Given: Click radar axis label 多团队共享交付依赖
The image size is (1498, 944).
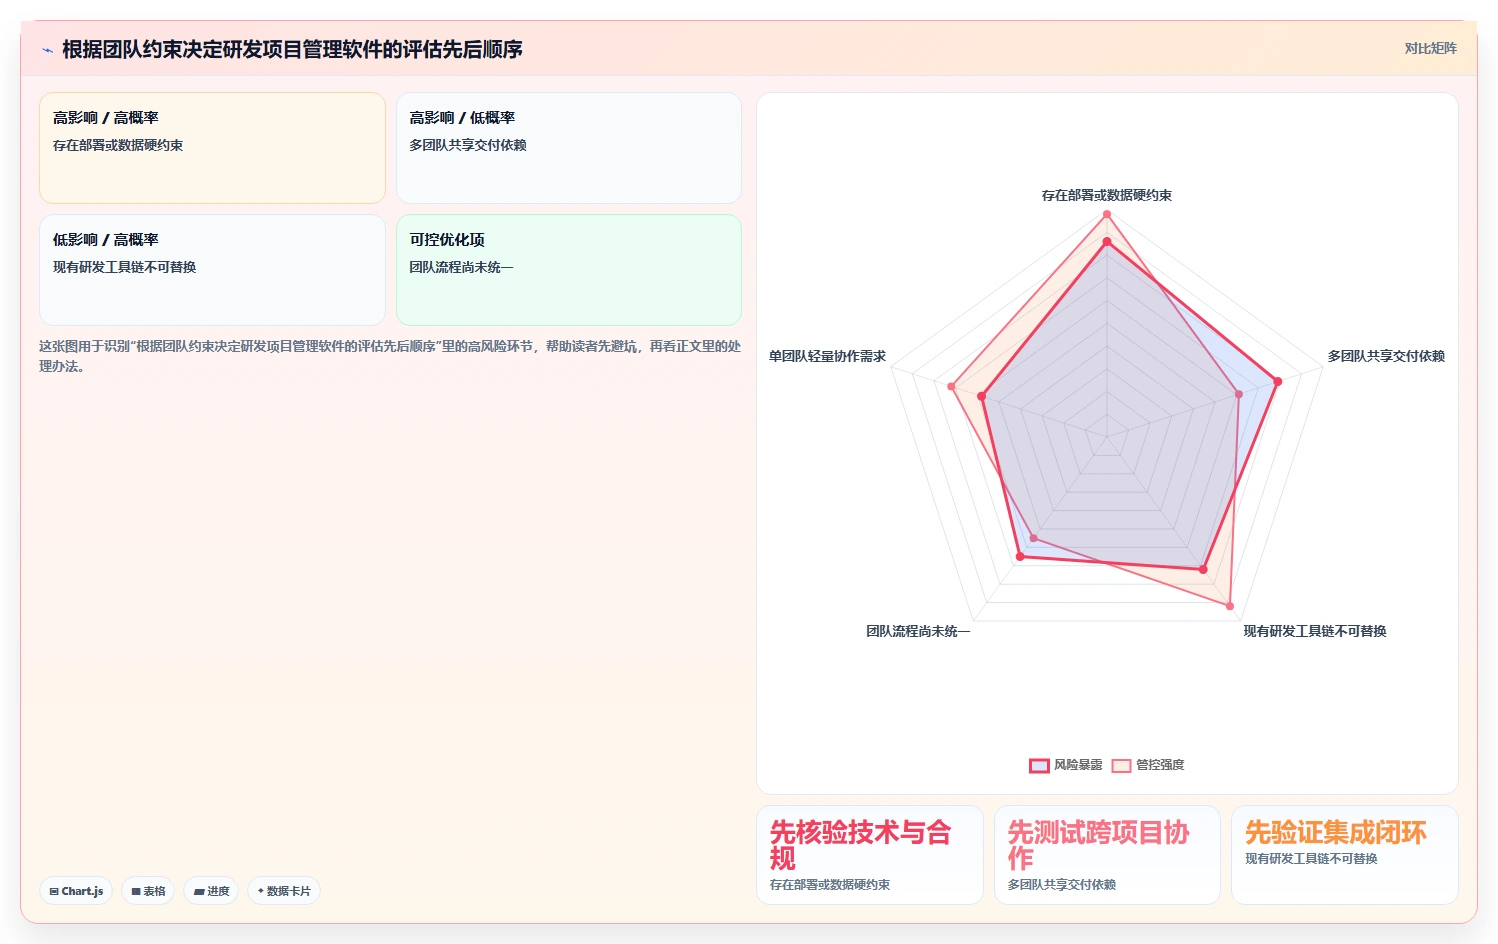Looking at the screenshot, I should (1386, 356).
